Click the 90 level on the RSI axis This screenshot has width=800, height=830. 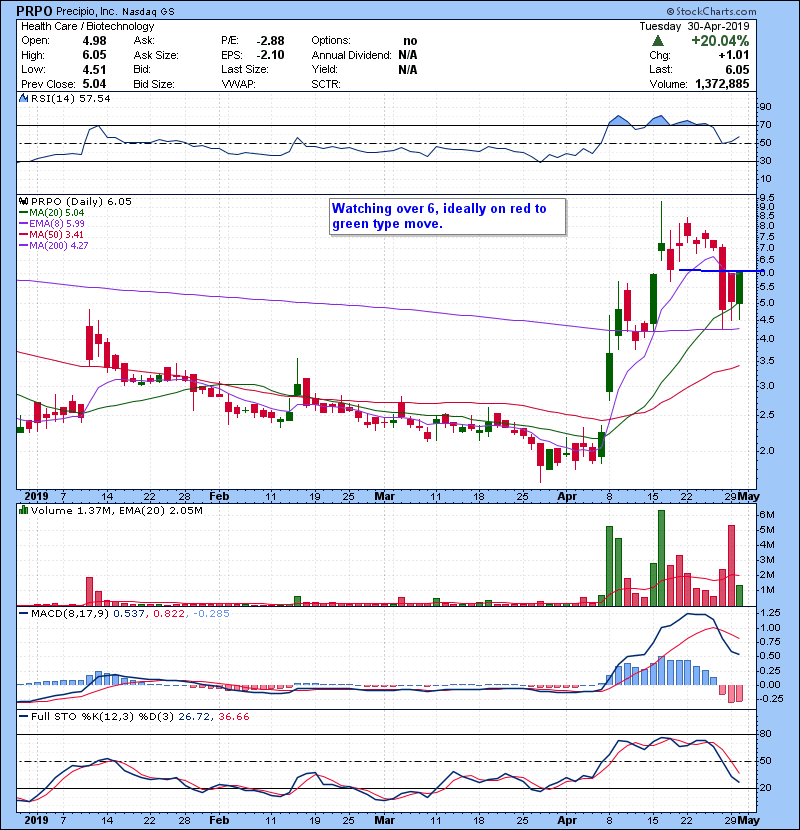pyautogui.click(x=766, y=107)
